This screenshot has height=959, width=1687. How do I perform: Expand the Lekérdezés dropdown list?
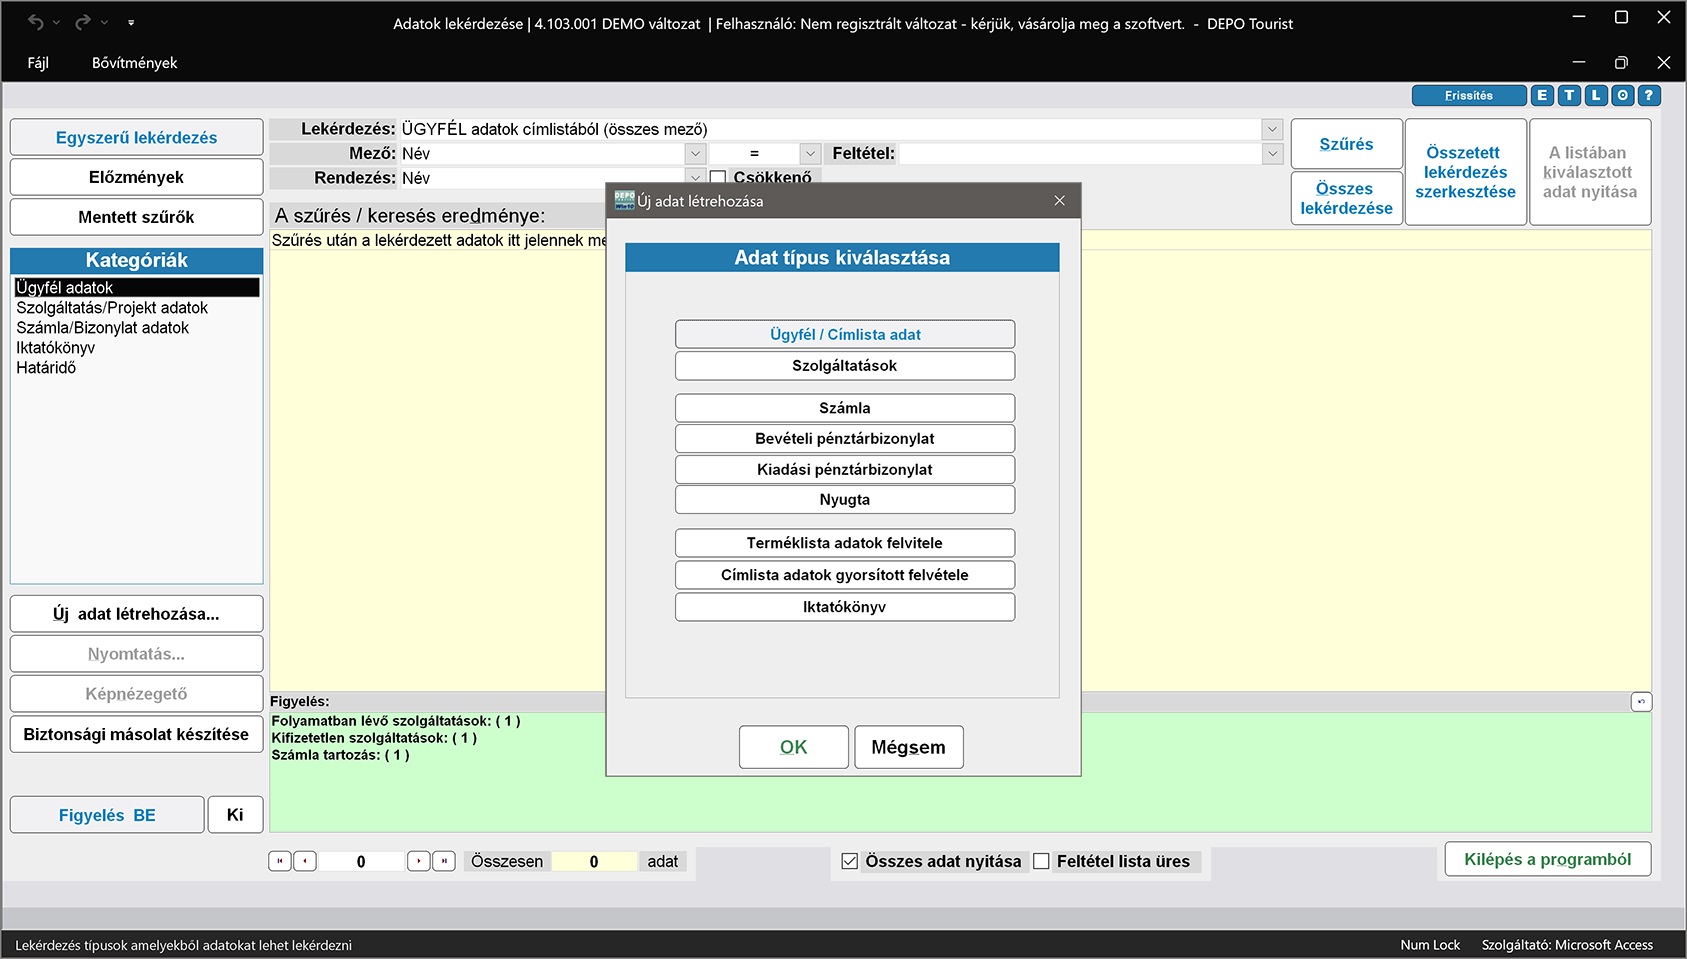tap(1272, 129)
